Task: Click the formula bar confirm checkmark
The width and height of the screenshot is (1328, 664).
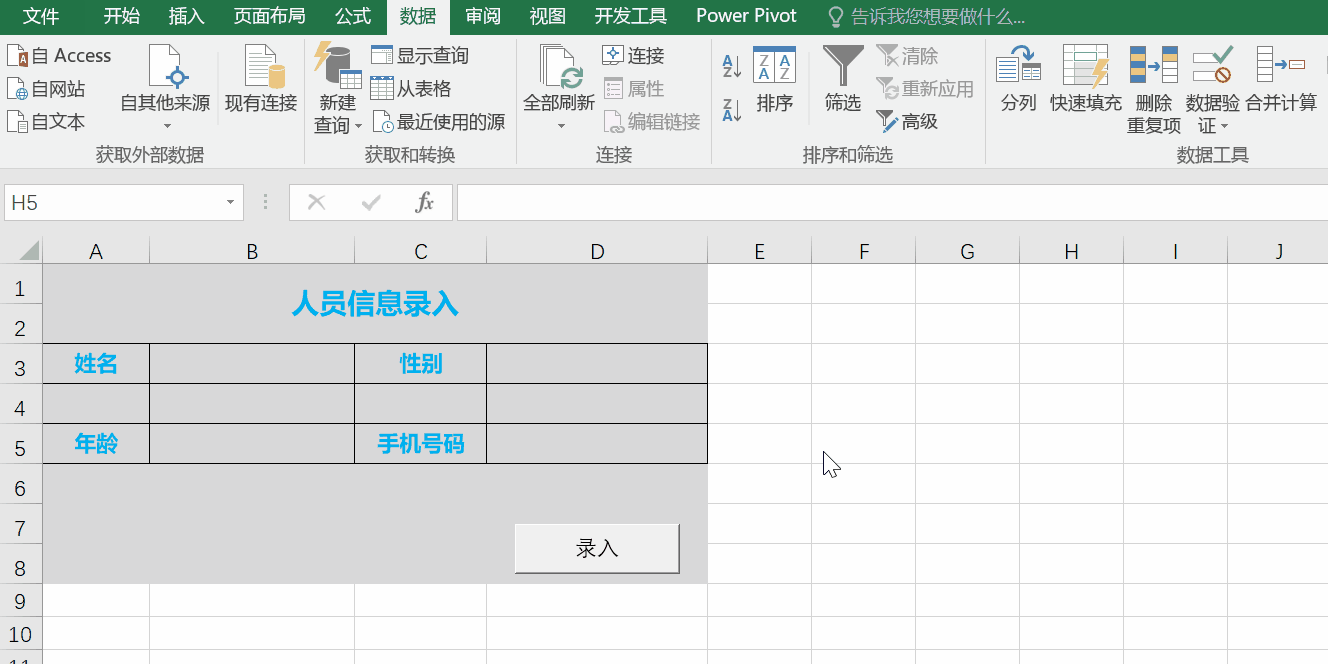Action: pos(371,203)
